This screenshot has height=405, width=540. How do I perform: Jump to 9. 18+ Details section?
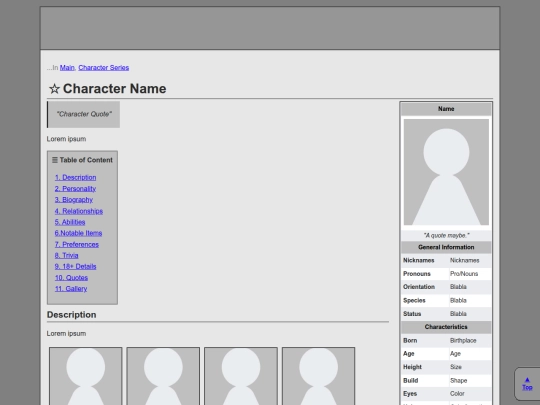pos(75,267)
